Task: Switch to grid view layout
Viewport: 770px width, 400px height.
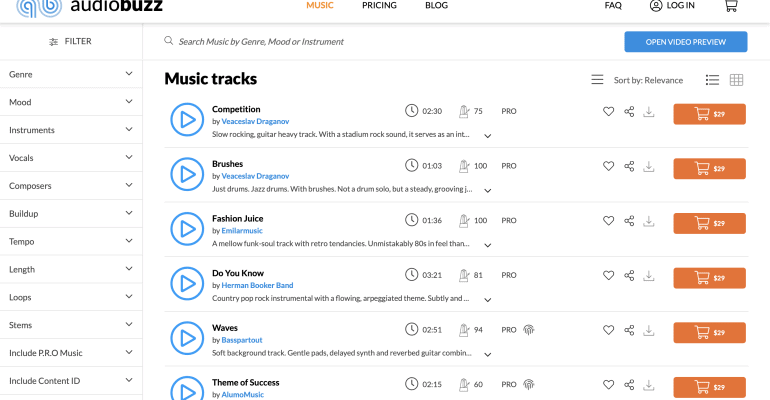Action: pos(736,80)
